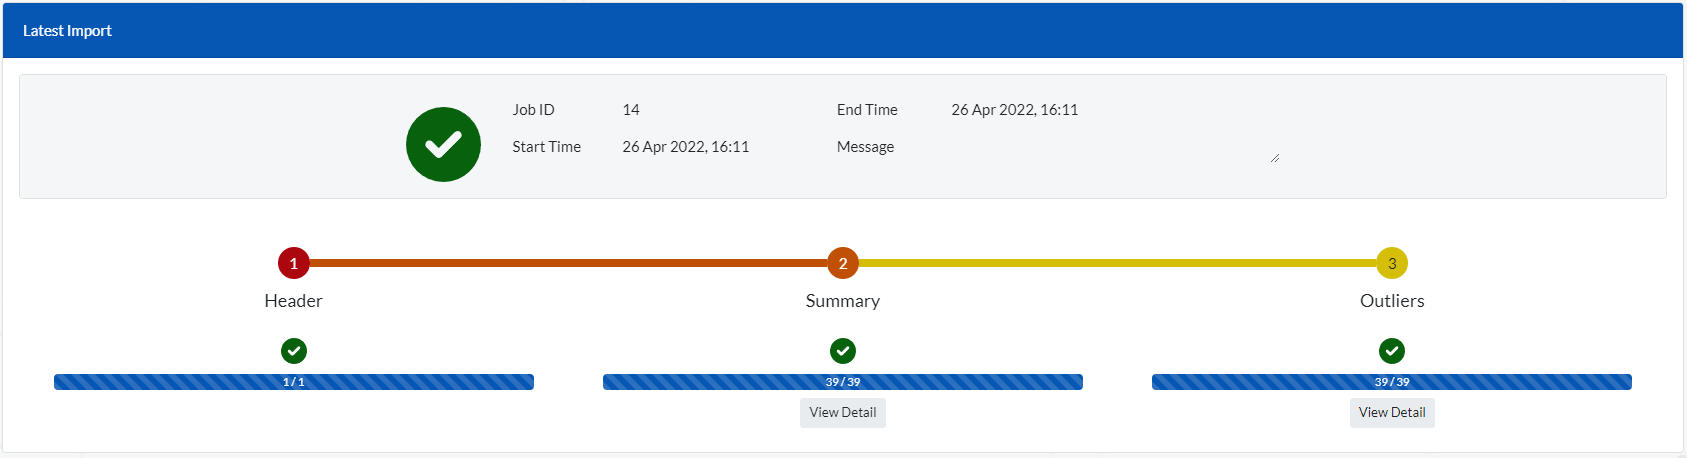
Task: Click the Latest Import panel title
Action: click(67, 31)
